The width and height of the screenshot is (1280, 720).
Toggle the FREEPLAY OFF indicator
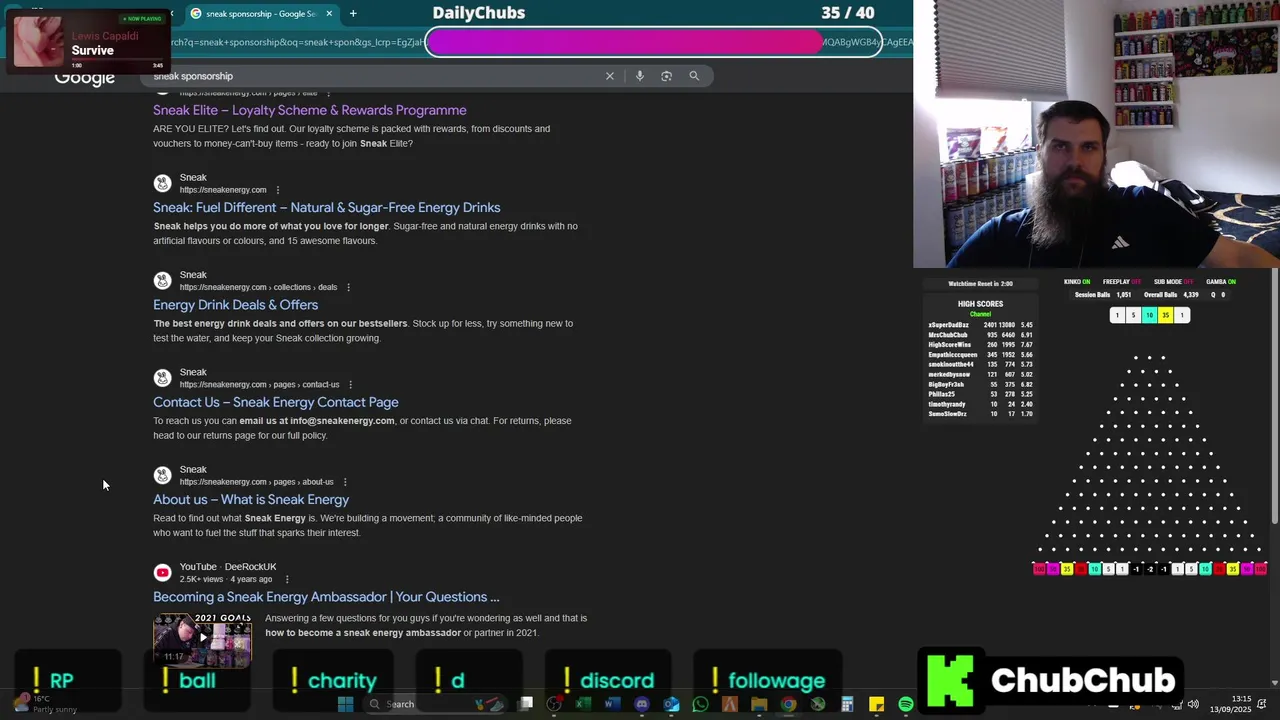1121,282
